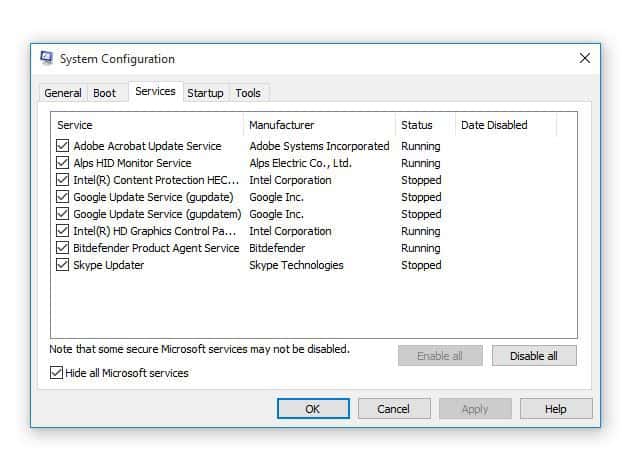Open Help for System Configuration
641x465 pixels.
click(x=556, y=409)
